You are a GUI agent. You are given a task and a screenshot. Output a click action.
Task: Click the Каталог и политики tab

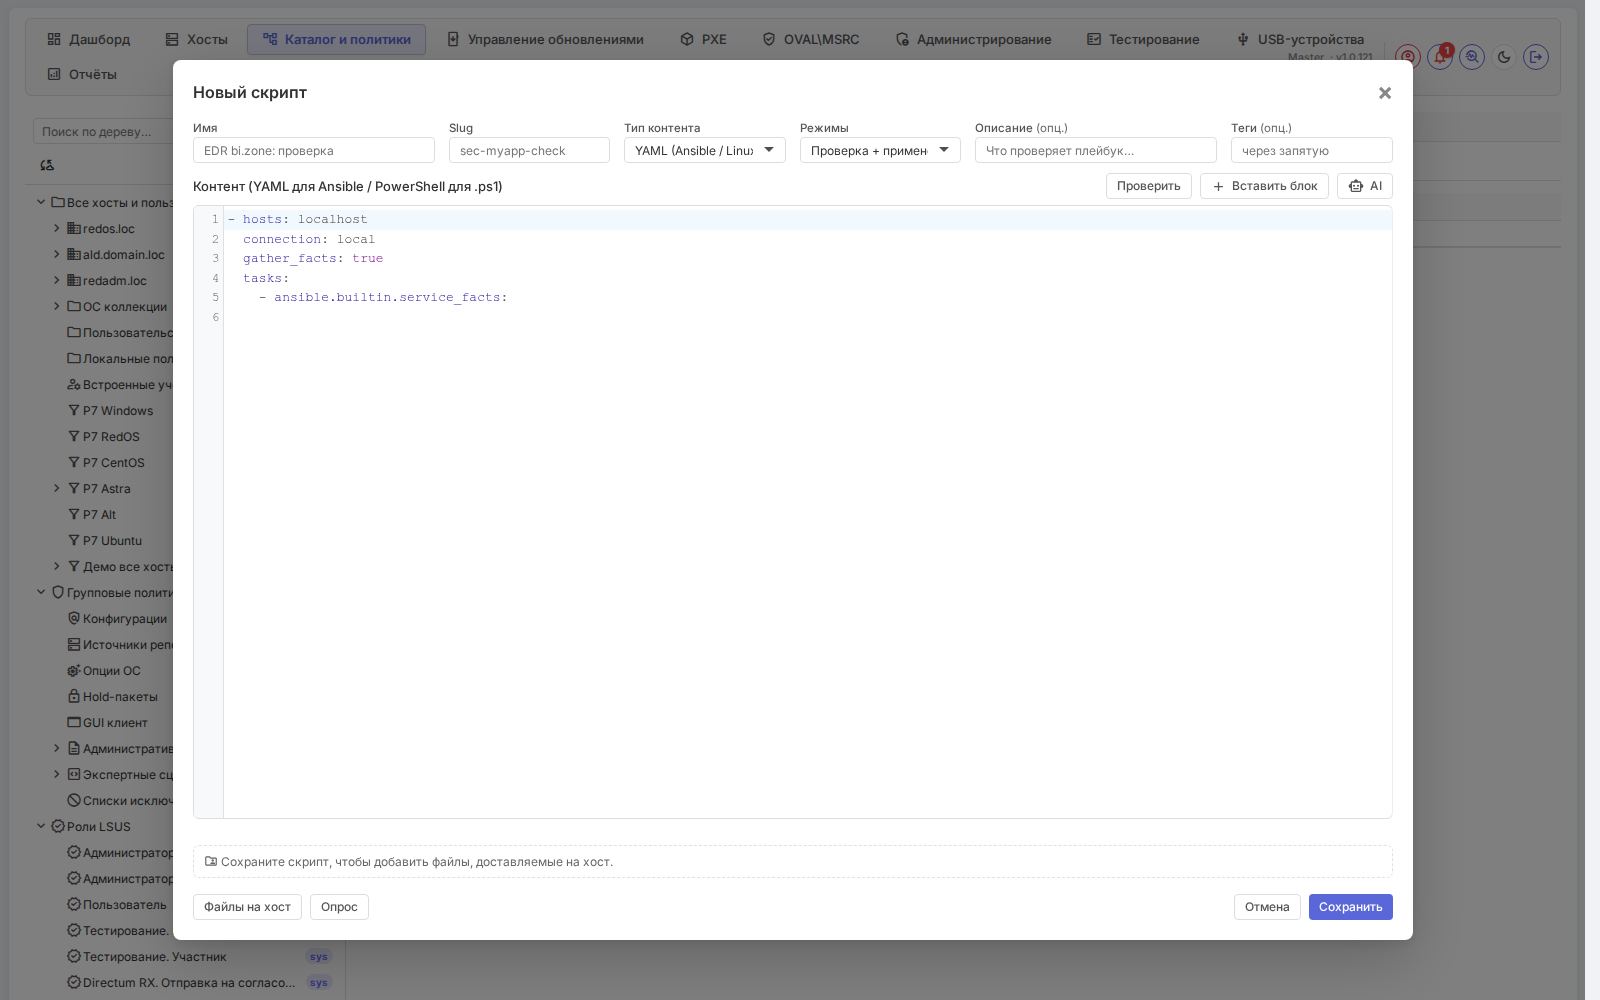[337, 39]
